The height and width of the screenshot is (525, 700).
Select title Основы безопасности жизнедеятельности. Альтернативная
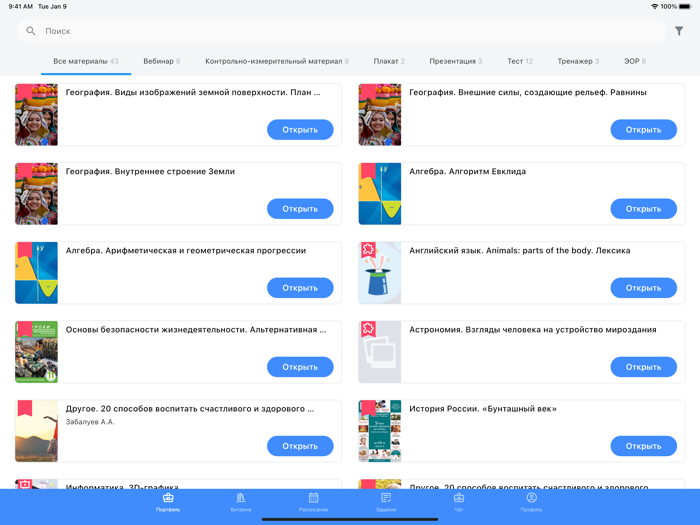[196, 329]
